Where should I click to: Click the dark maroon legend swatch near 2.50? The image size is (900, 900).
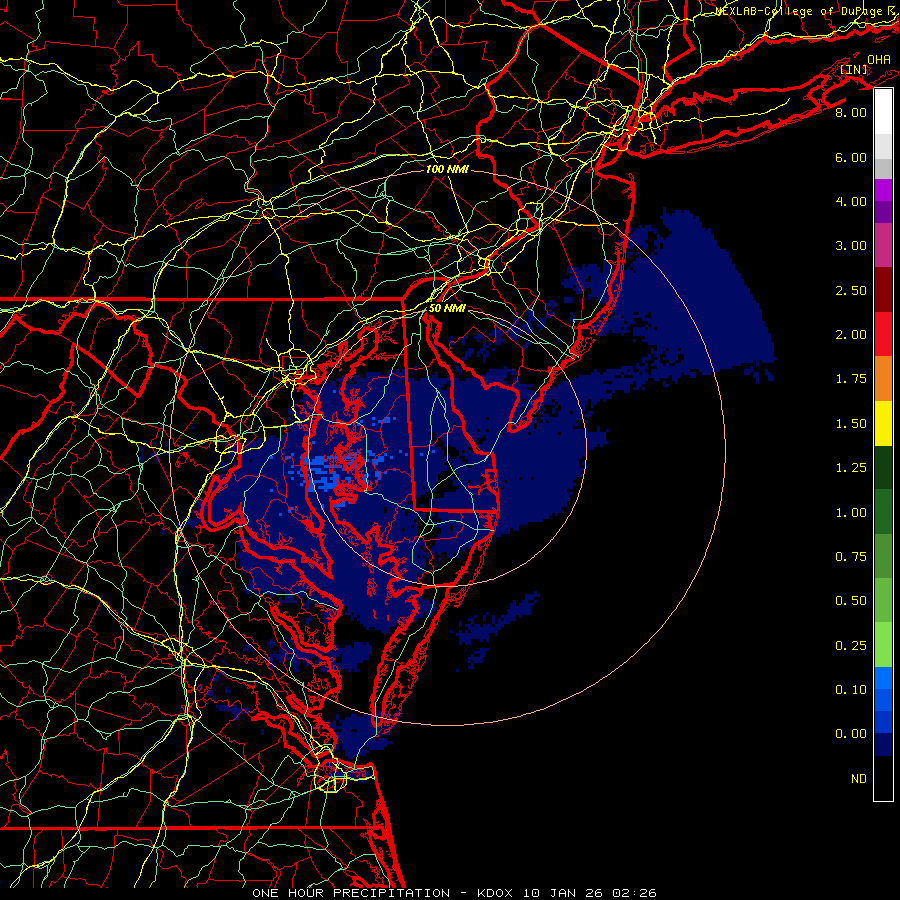coord(883,290)
